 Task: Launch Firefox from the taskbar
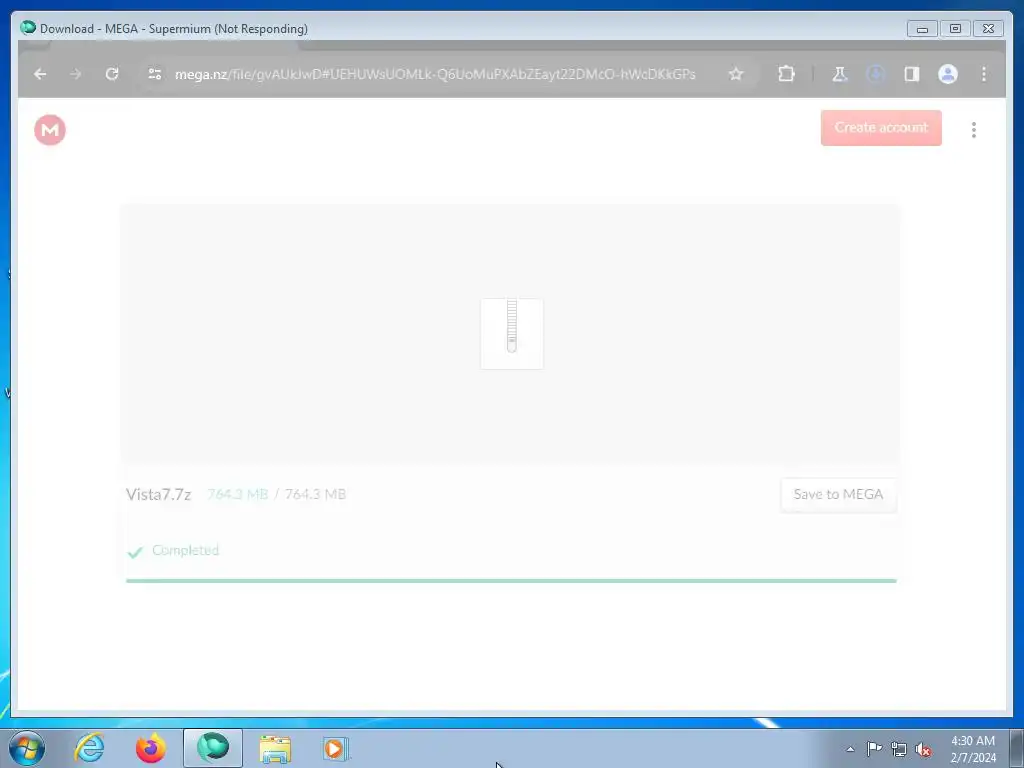(x=151, y=748)
